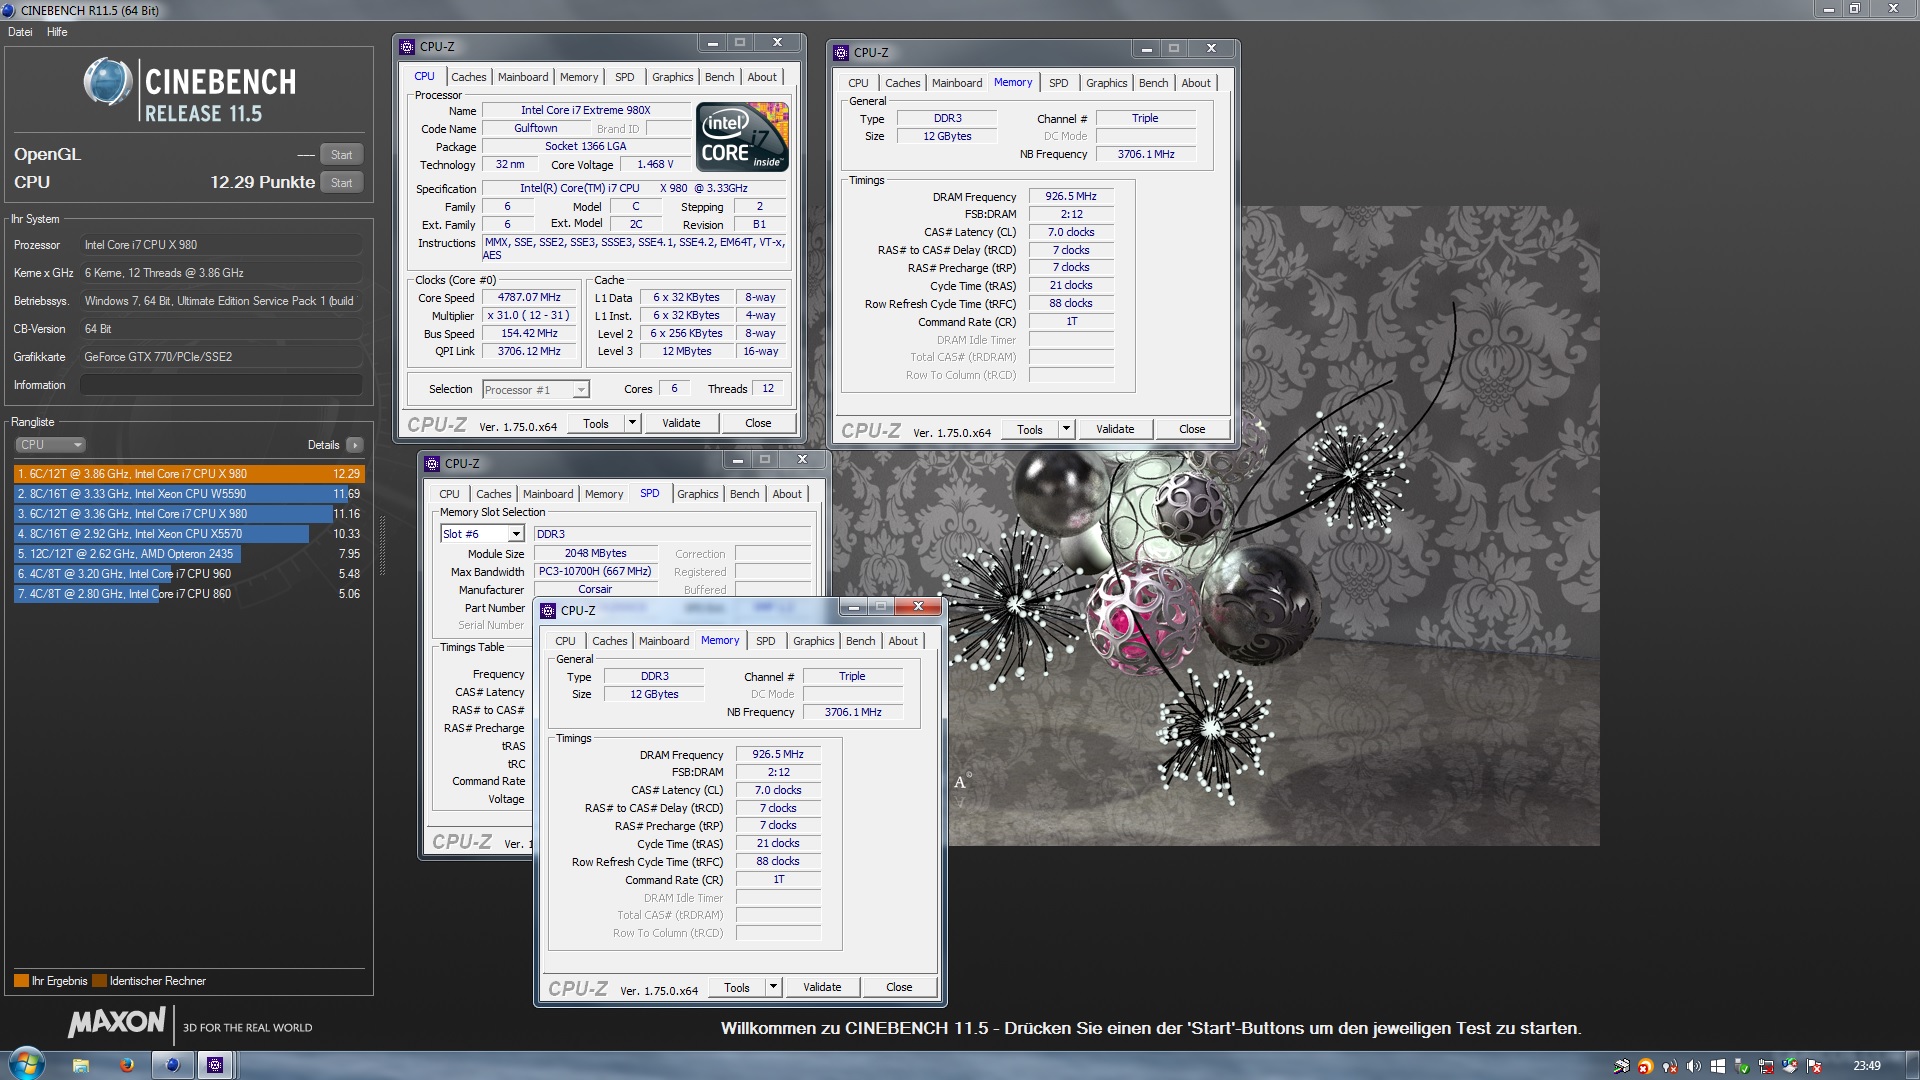Click '926.5 MHz' in top-right CPU-Z Memory window
The image size is (1920, 1080).
[1071, 196]
